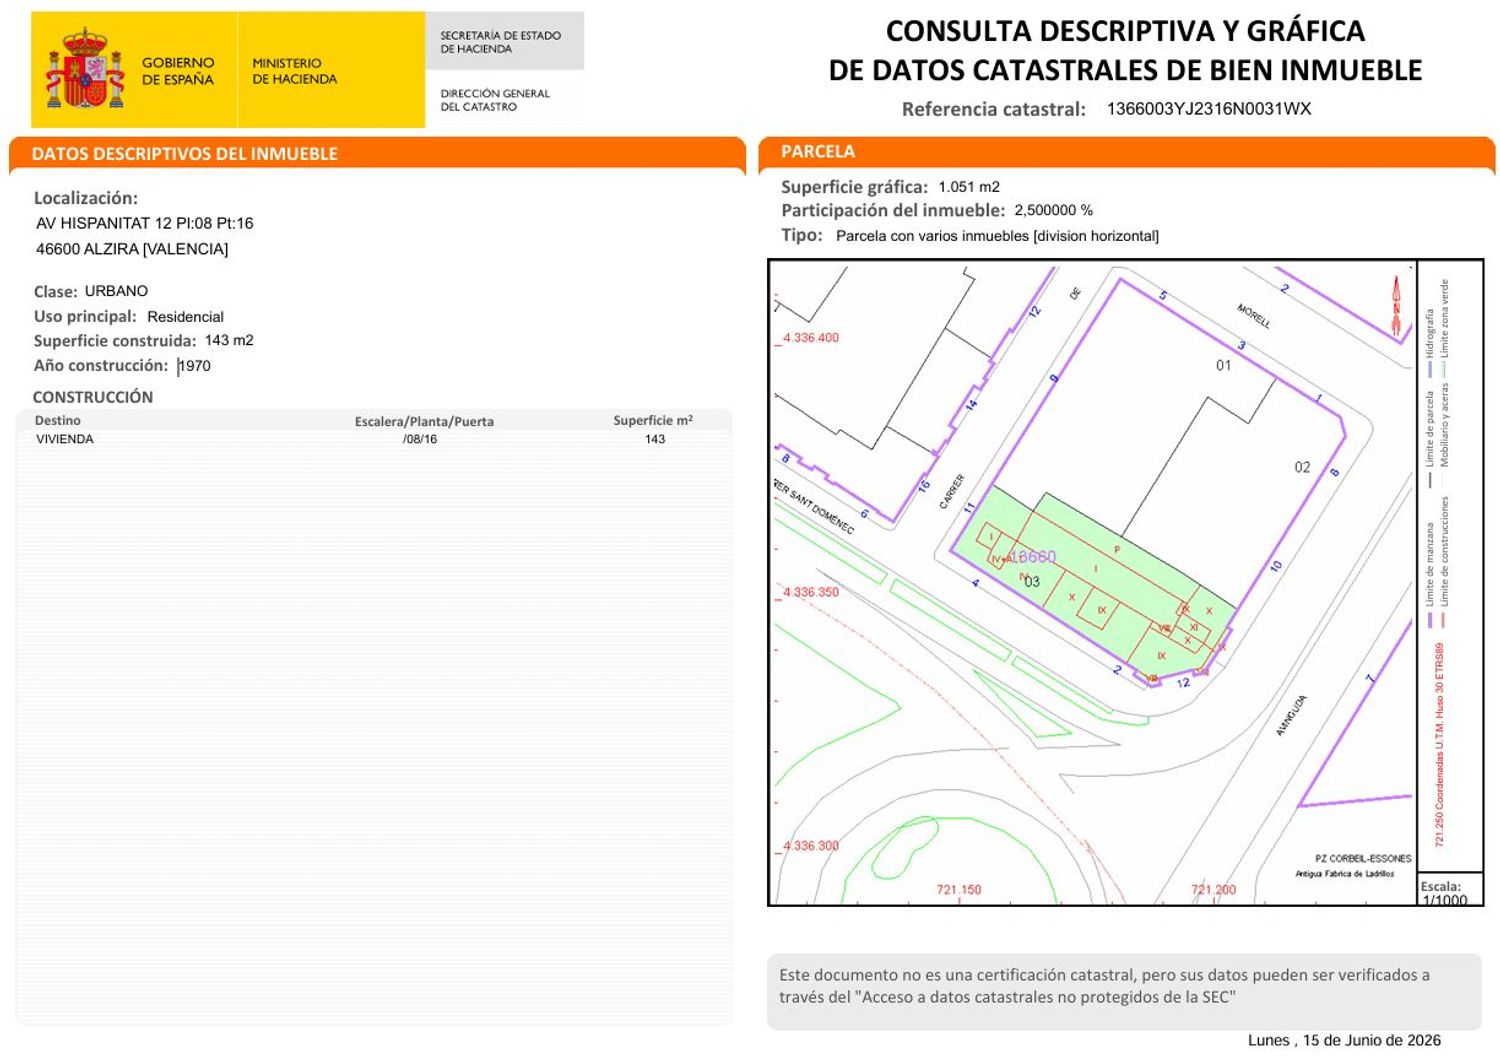
Task: Click "SECRETARÍA DE ESTADO DE HACIENDA" text
Action: pyautogui.click(x=500, y=42)
